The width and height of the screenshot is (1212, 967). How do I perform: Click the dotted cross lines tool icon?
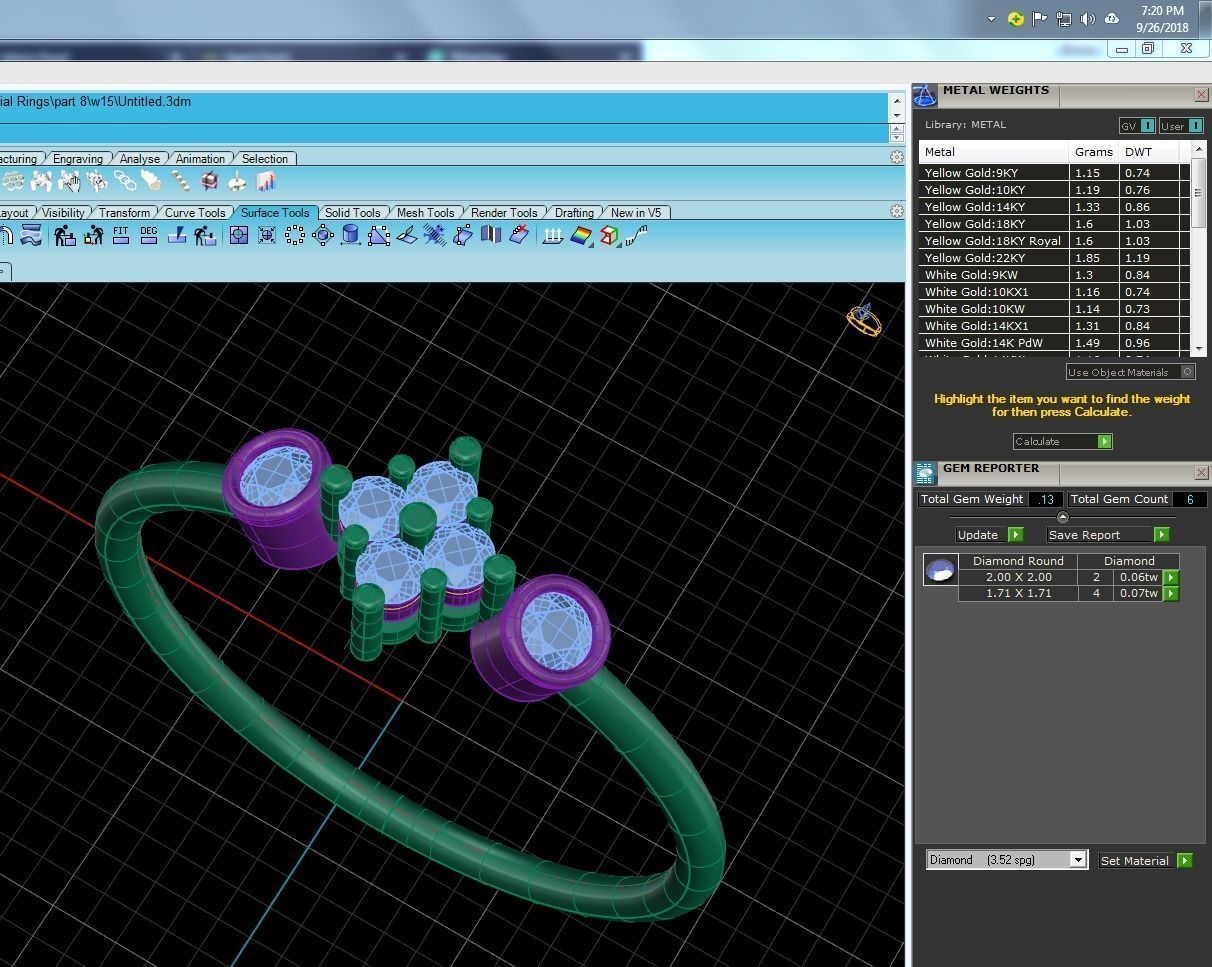click(x=435, y=235)
